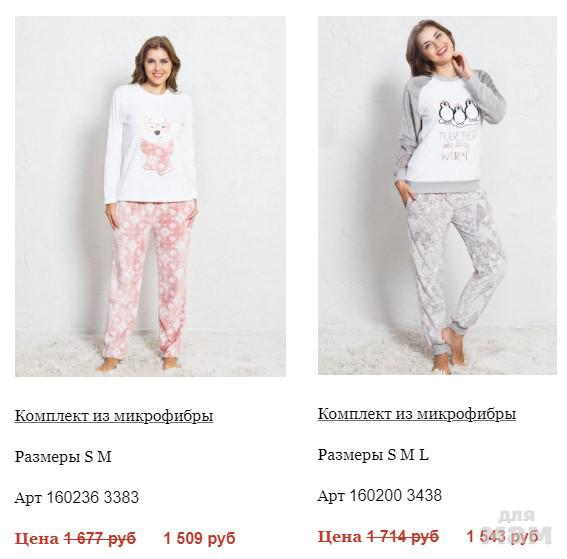Open right Комплект из микрофибры product link
Viewport: 567px width, 559px height.
[x=417, y=414]
